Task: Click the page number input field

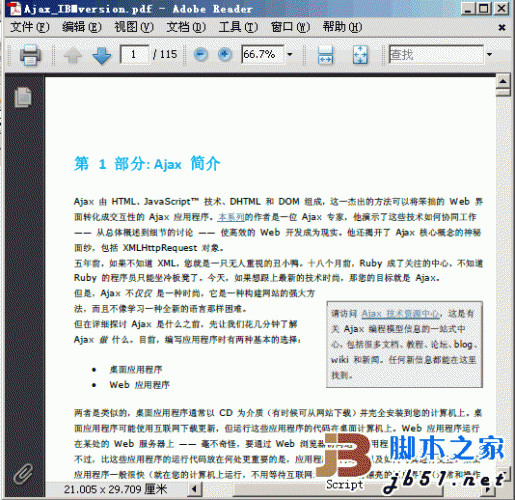Action: (134, 54)
